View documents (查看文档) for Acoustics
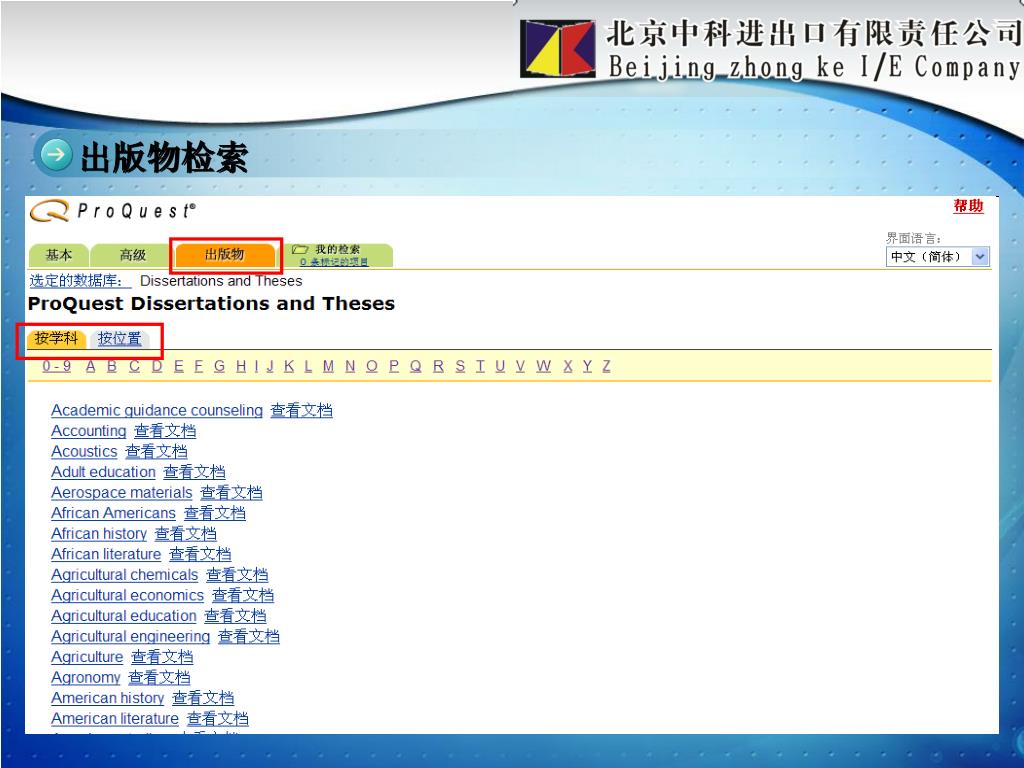Viewport: 1024px width, 768px height. point(157,452)
